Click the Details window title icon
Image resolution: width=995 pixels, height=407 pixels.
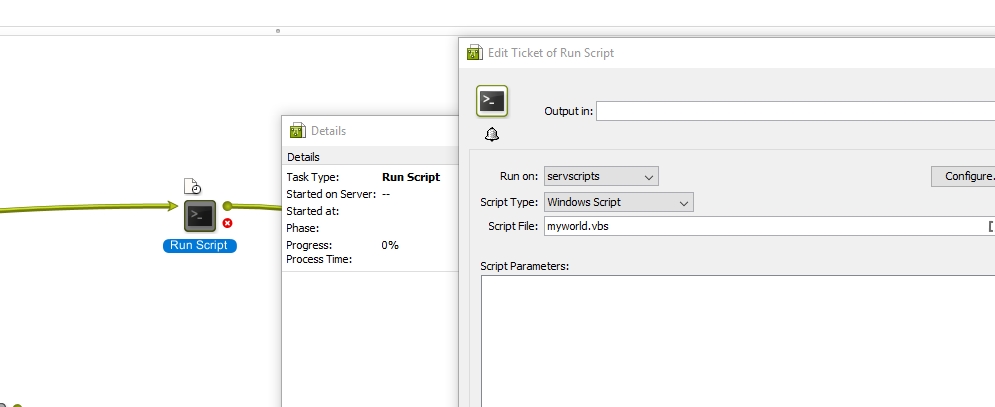point(297,130)
